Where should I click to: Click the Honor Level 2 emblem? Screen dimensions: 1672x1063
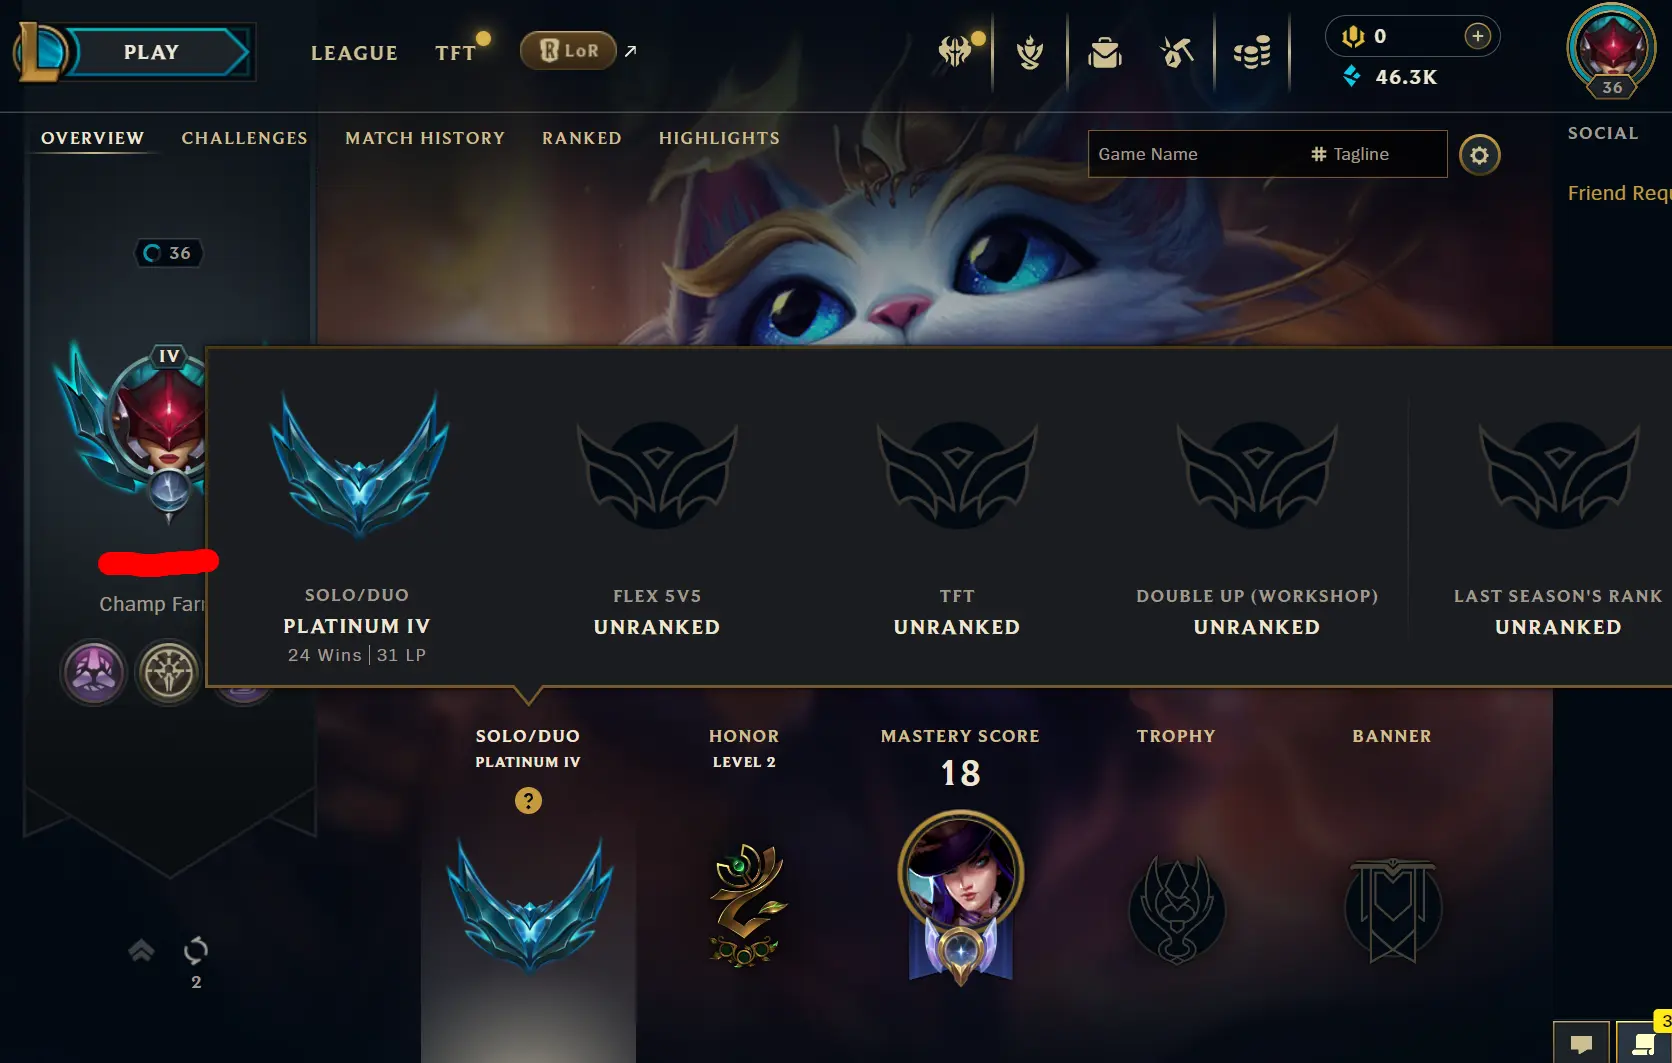coord(745,906)
